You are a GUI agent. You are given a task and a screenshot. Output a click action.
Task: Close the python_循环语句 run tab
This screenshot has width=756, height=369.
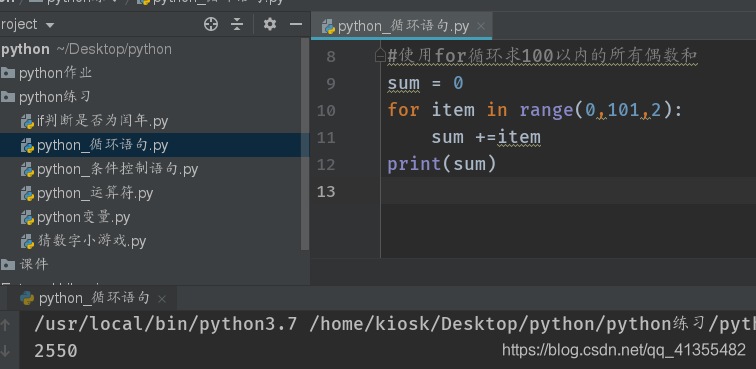162,299
